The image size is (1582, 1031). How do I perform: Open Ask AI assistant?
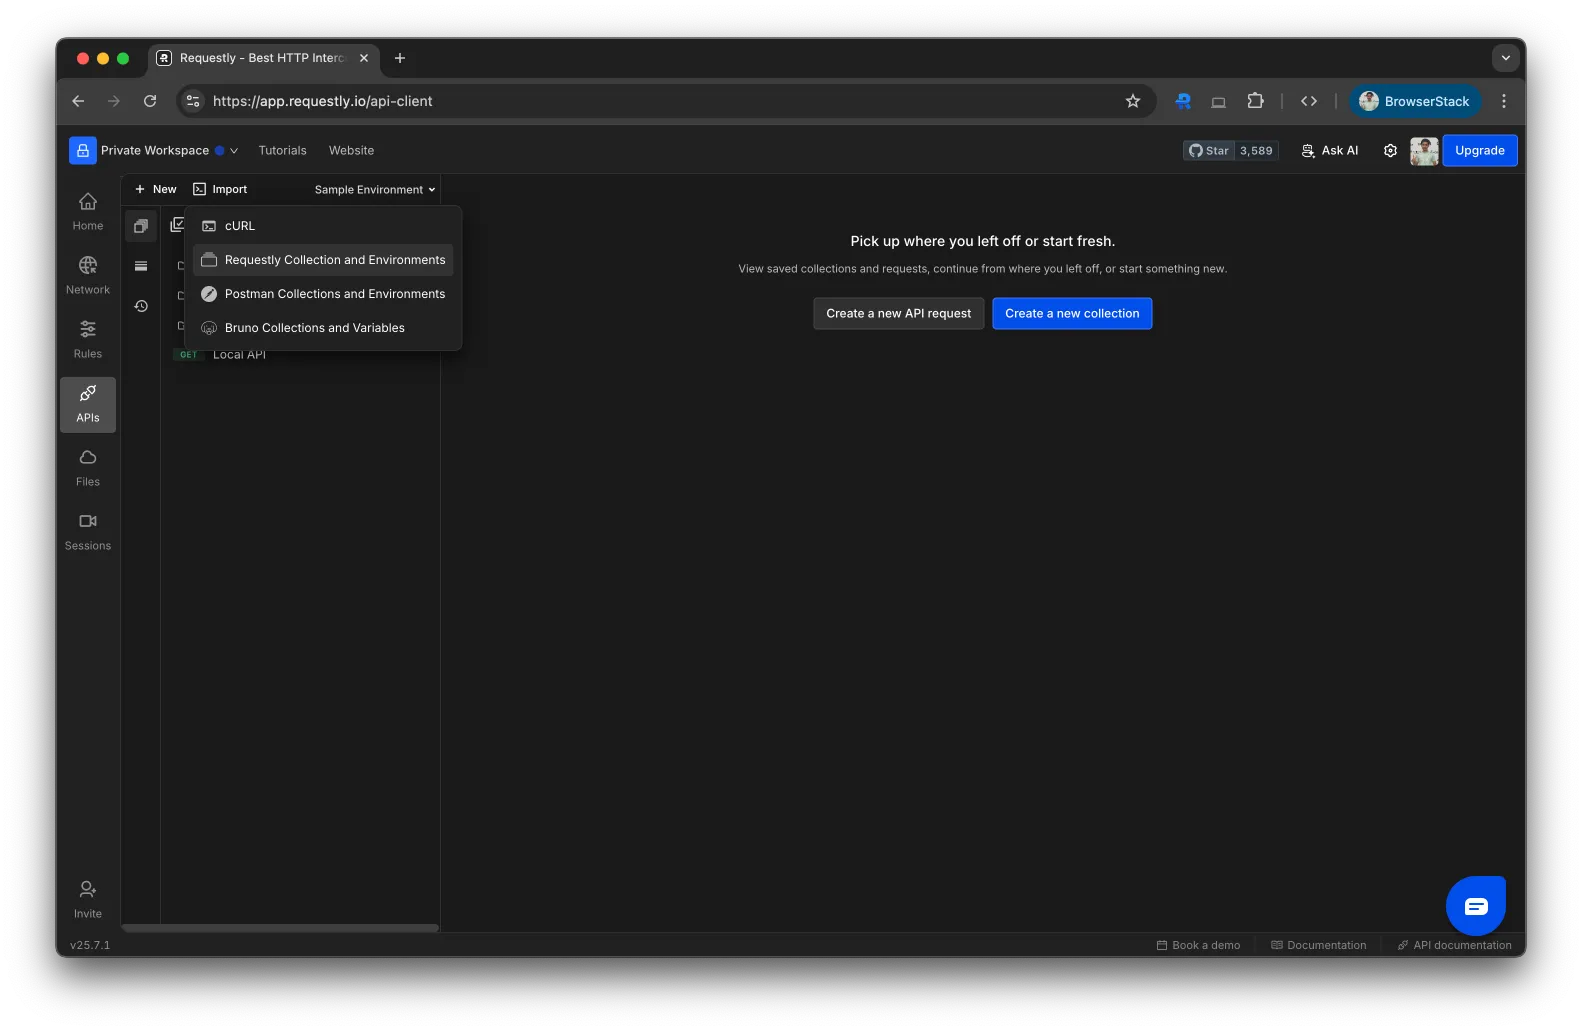pos(1330,151)
